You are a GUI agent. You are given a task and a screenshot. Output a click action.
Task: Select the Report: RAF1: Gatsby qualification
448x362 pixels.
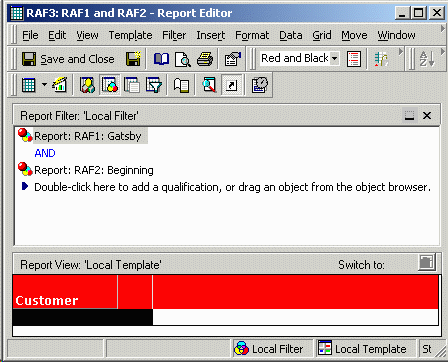click(x=88, y=136)
